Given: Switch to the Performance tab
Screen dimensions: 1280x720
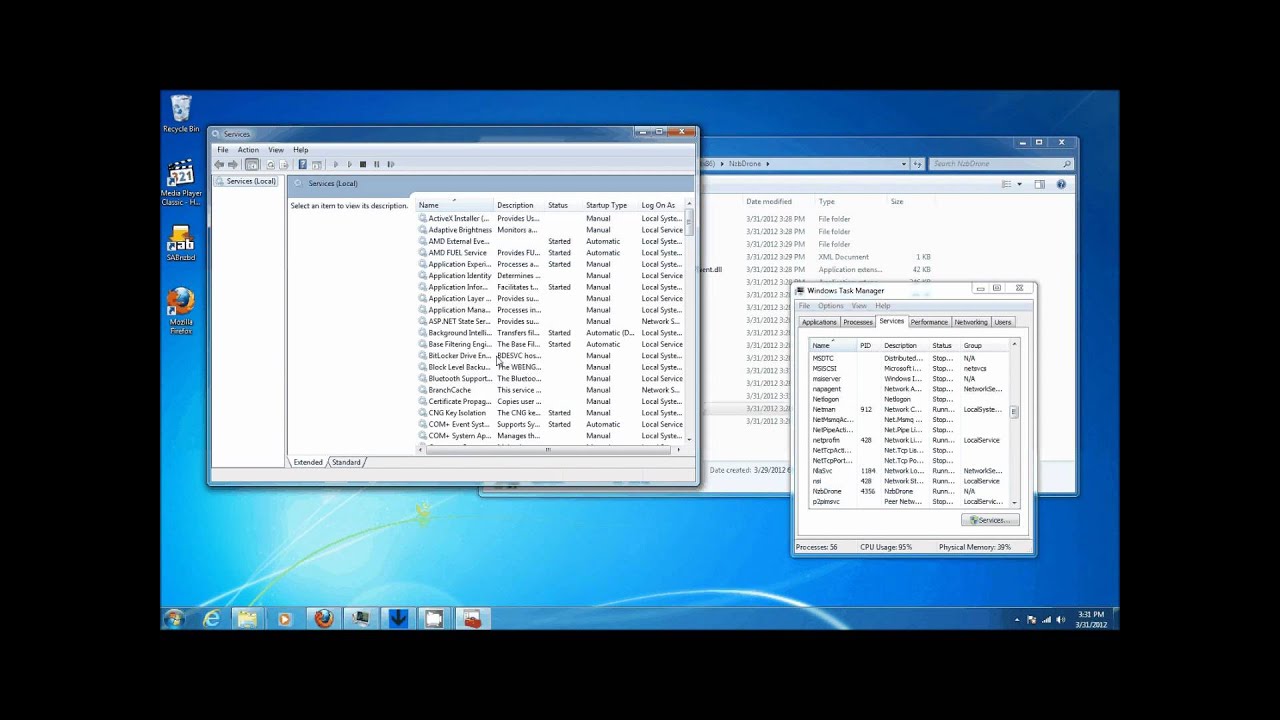Looking at the screenshot, I should point(929,322).
